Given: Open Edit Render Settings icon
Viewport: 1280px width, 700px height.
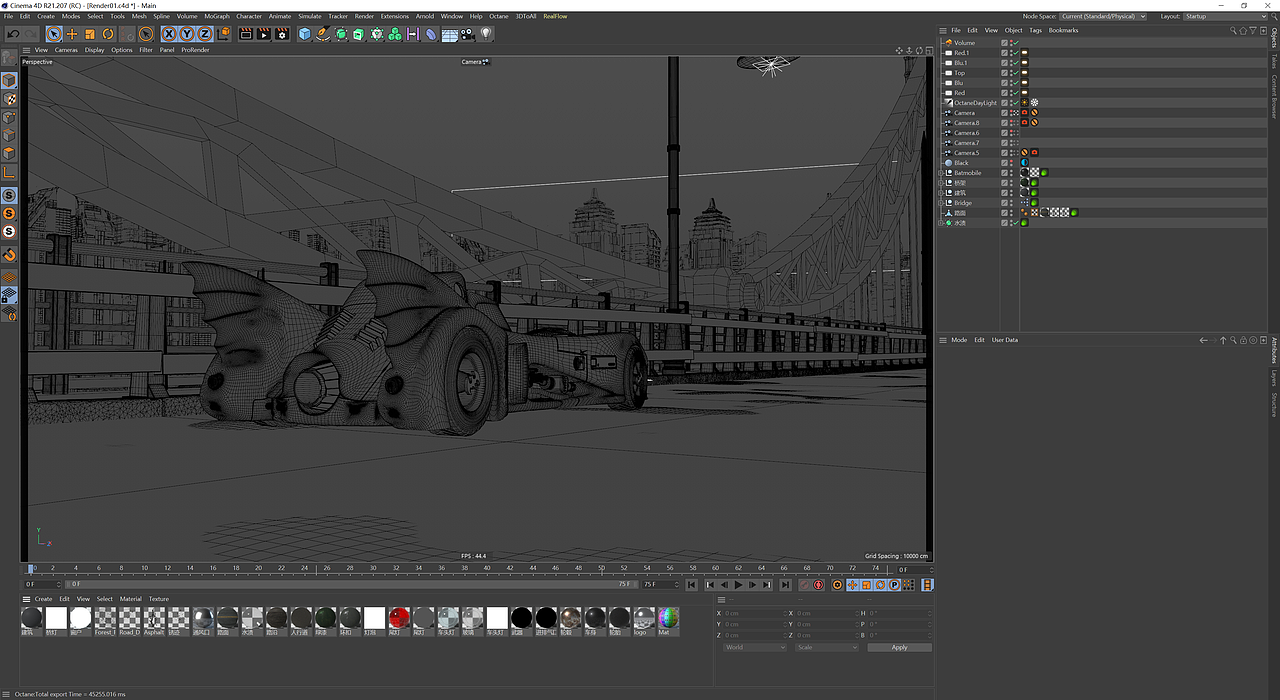Looking at the screenshot, I should click(x=282, y=34).
